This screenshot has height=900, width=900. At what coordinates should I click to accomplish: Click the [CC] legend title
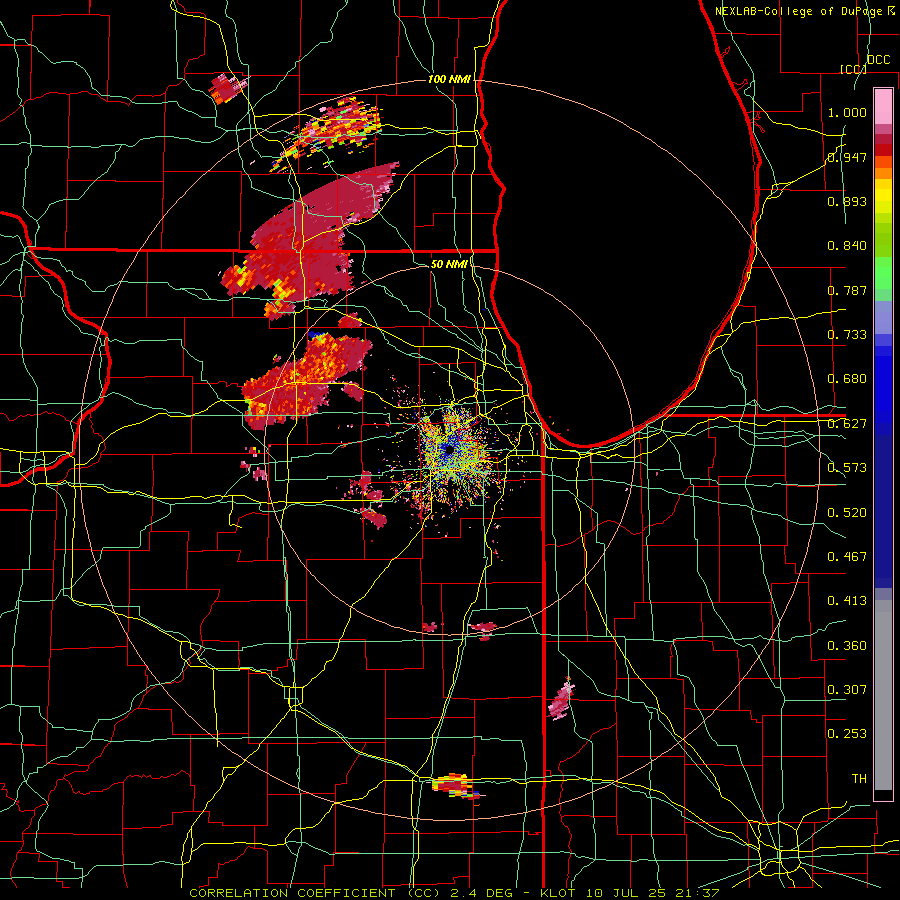(853, 69)
